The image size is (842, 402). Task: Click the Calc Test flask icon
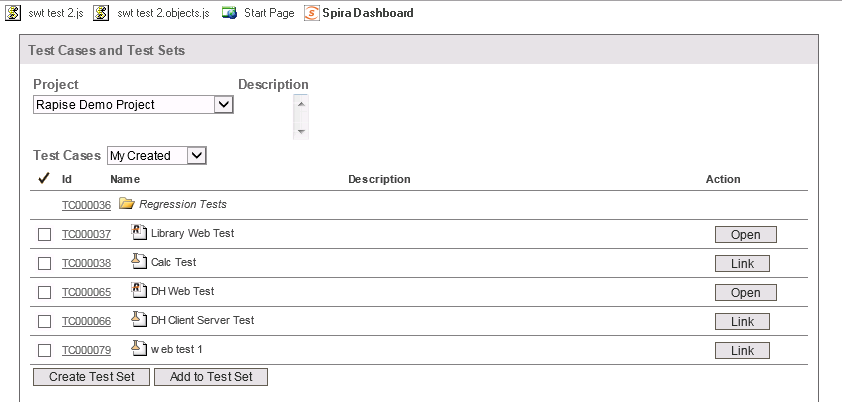click(x=140, y=262)
